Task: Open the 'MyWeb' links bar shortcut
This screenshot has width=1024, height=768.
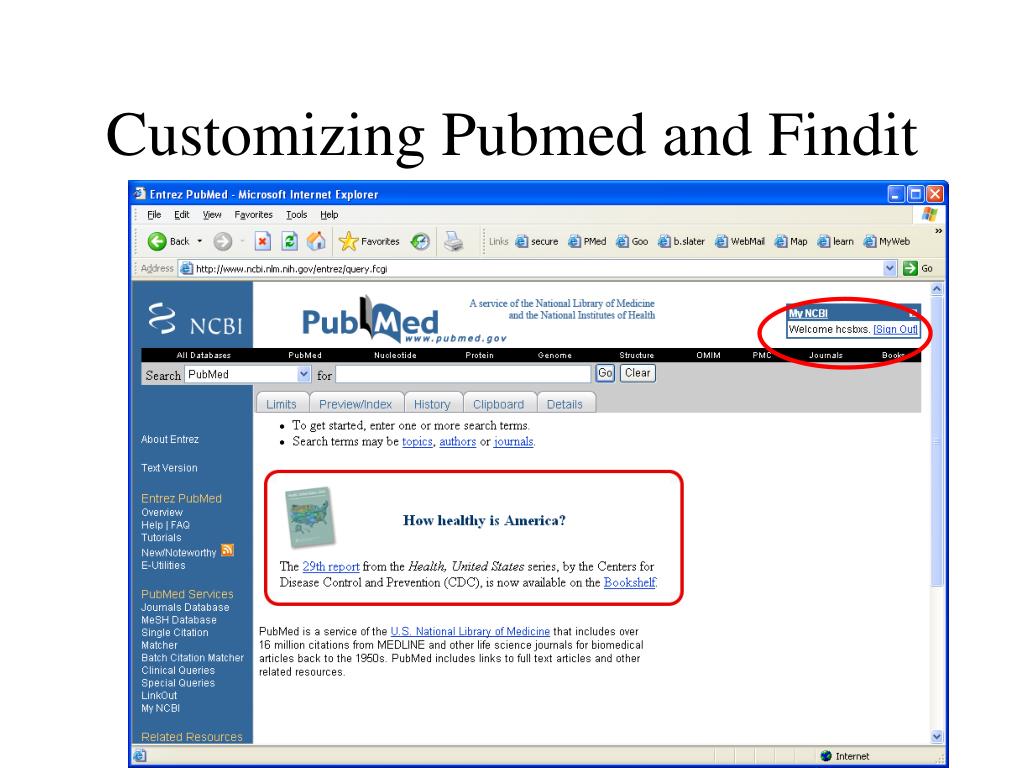Action: pos(887,242)
